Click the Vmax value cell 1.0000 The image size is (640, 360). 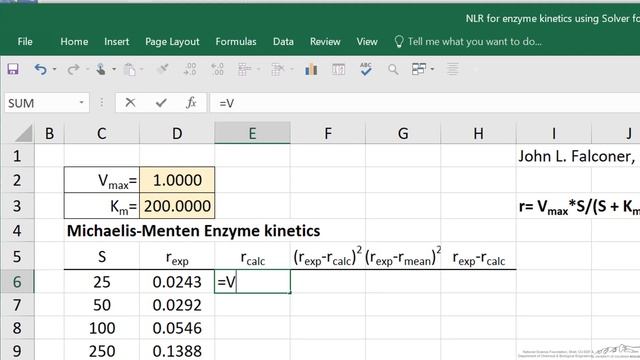(x=177, y=180)
